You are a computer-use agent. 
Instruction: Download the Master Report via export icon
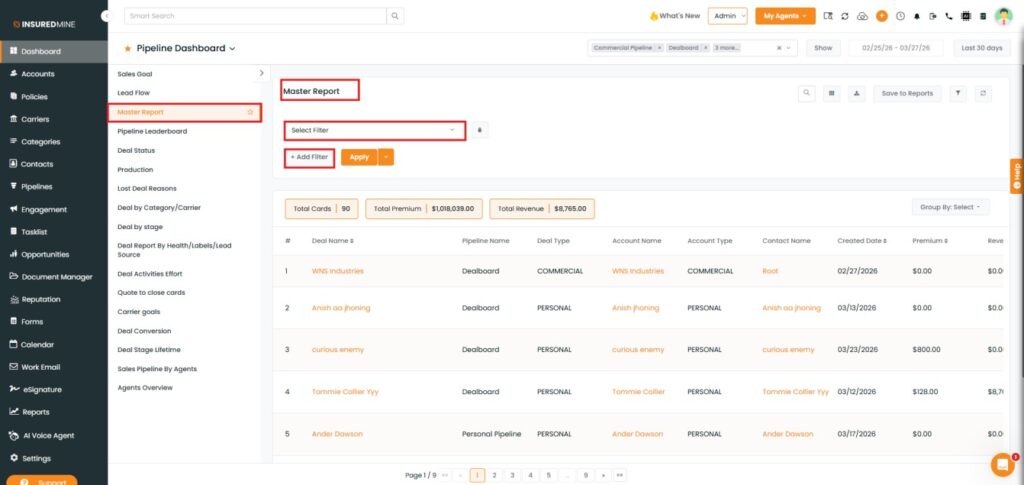click(x=857, y=93)
